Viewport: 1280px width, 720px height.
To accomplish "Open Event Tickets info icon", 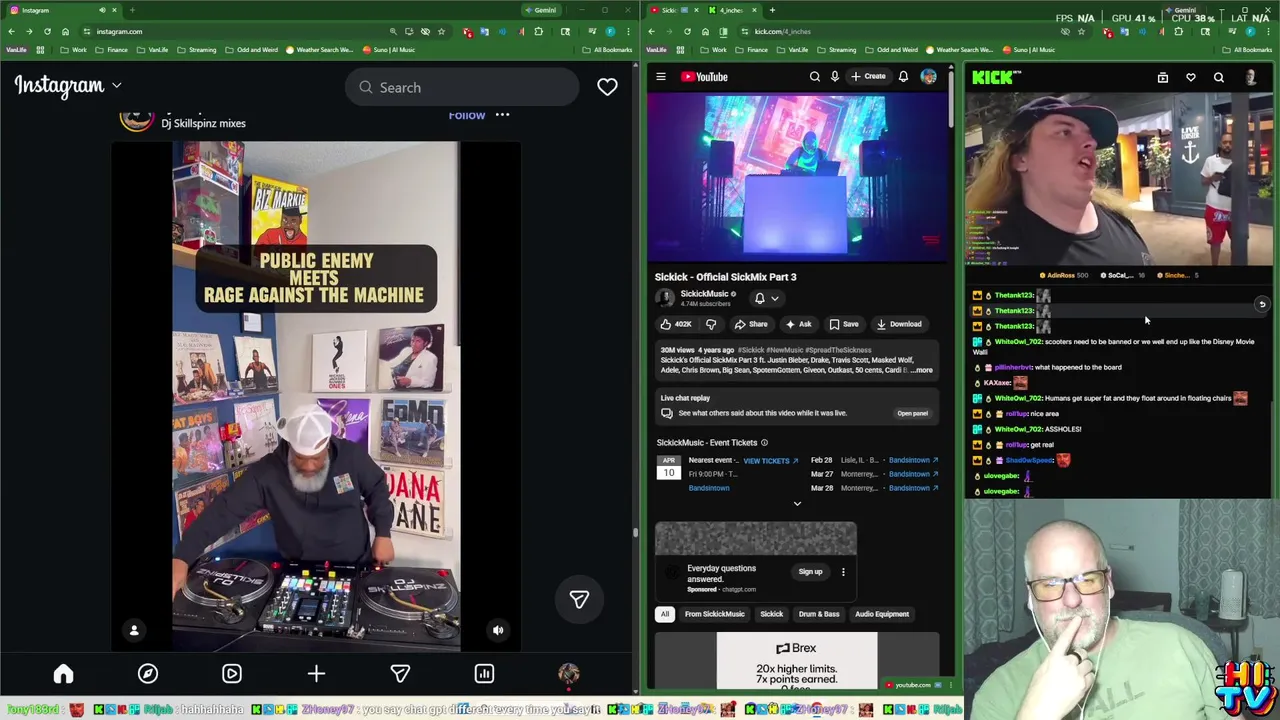I will tap(764, 442).
